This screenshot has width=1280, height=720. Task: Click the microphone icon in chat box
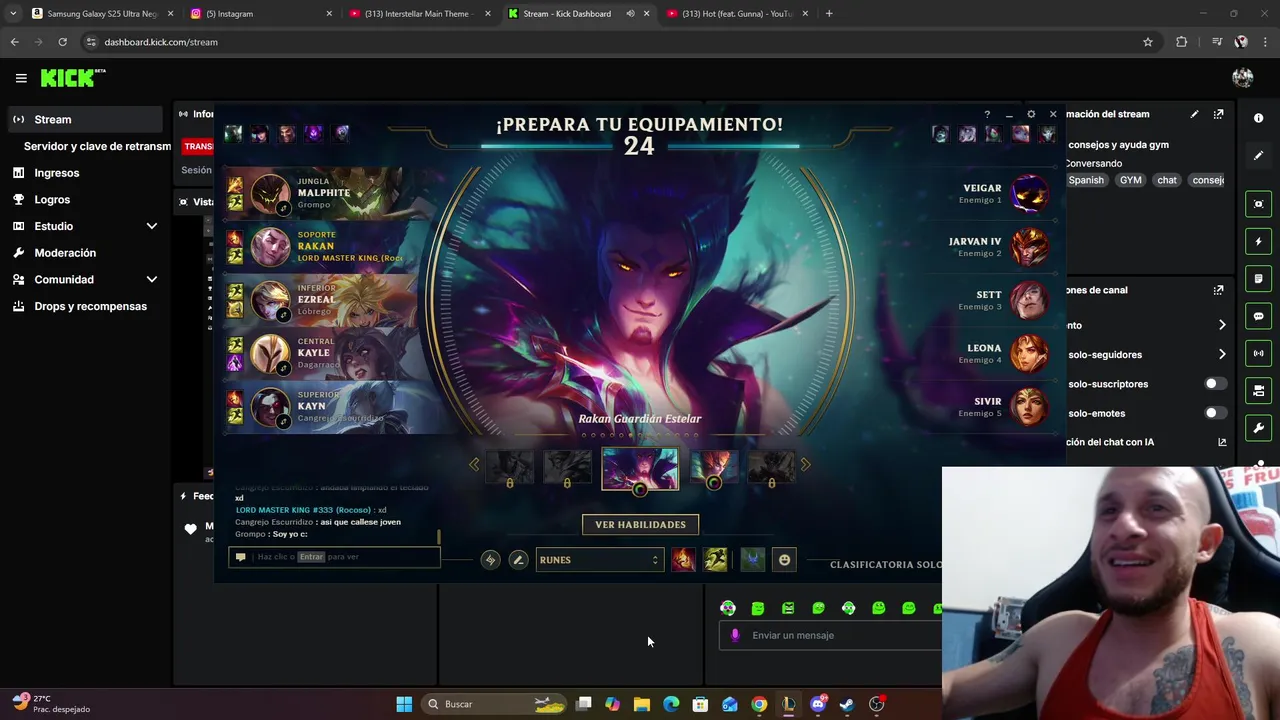735,635
